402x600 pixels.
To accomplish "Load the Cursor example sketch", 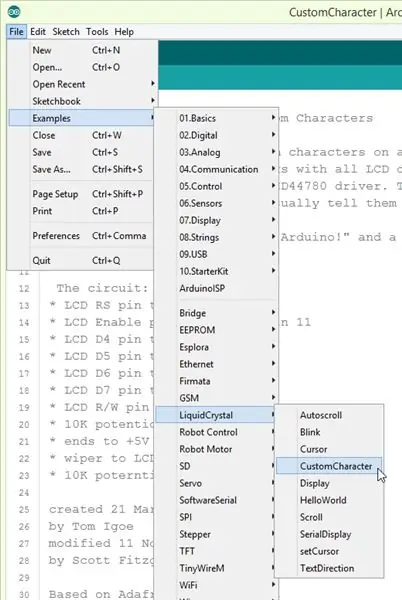I will click(x=329, y=449).
